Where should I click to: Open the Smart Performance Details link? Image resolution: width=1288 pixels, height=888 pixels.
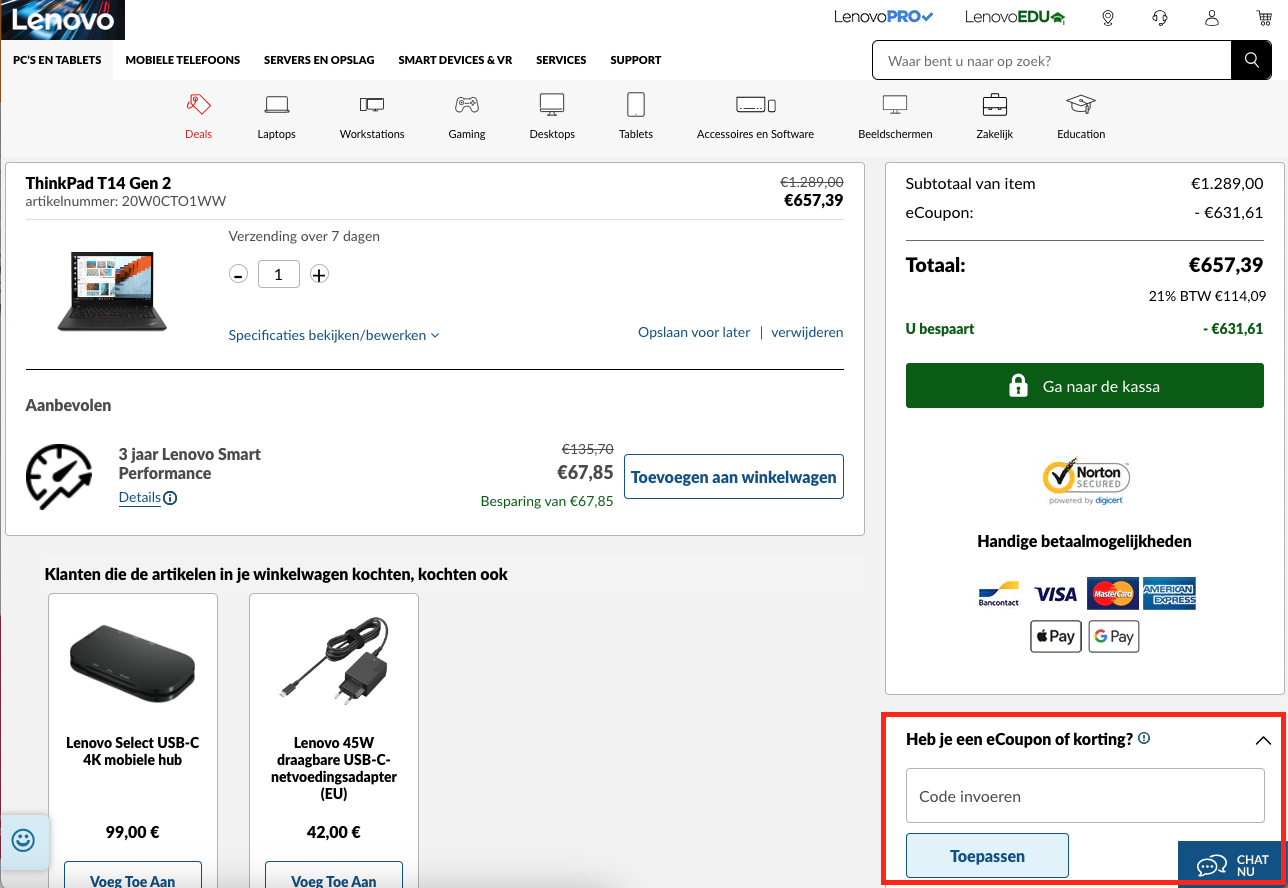[x=139, y=497]
